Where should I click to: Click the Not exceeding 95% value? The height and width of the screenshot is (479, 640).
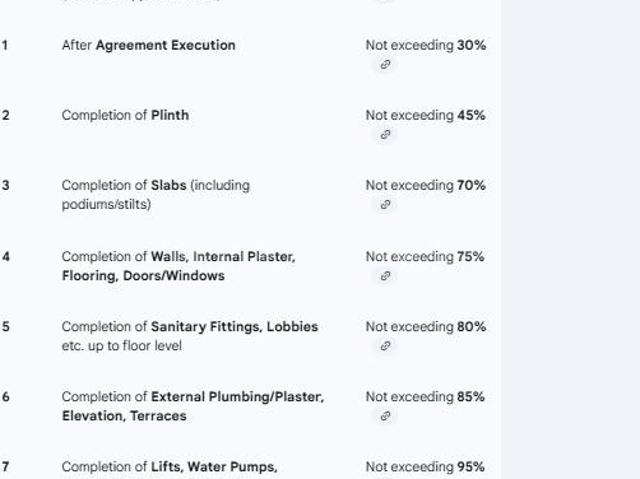[x=425, y=467]
